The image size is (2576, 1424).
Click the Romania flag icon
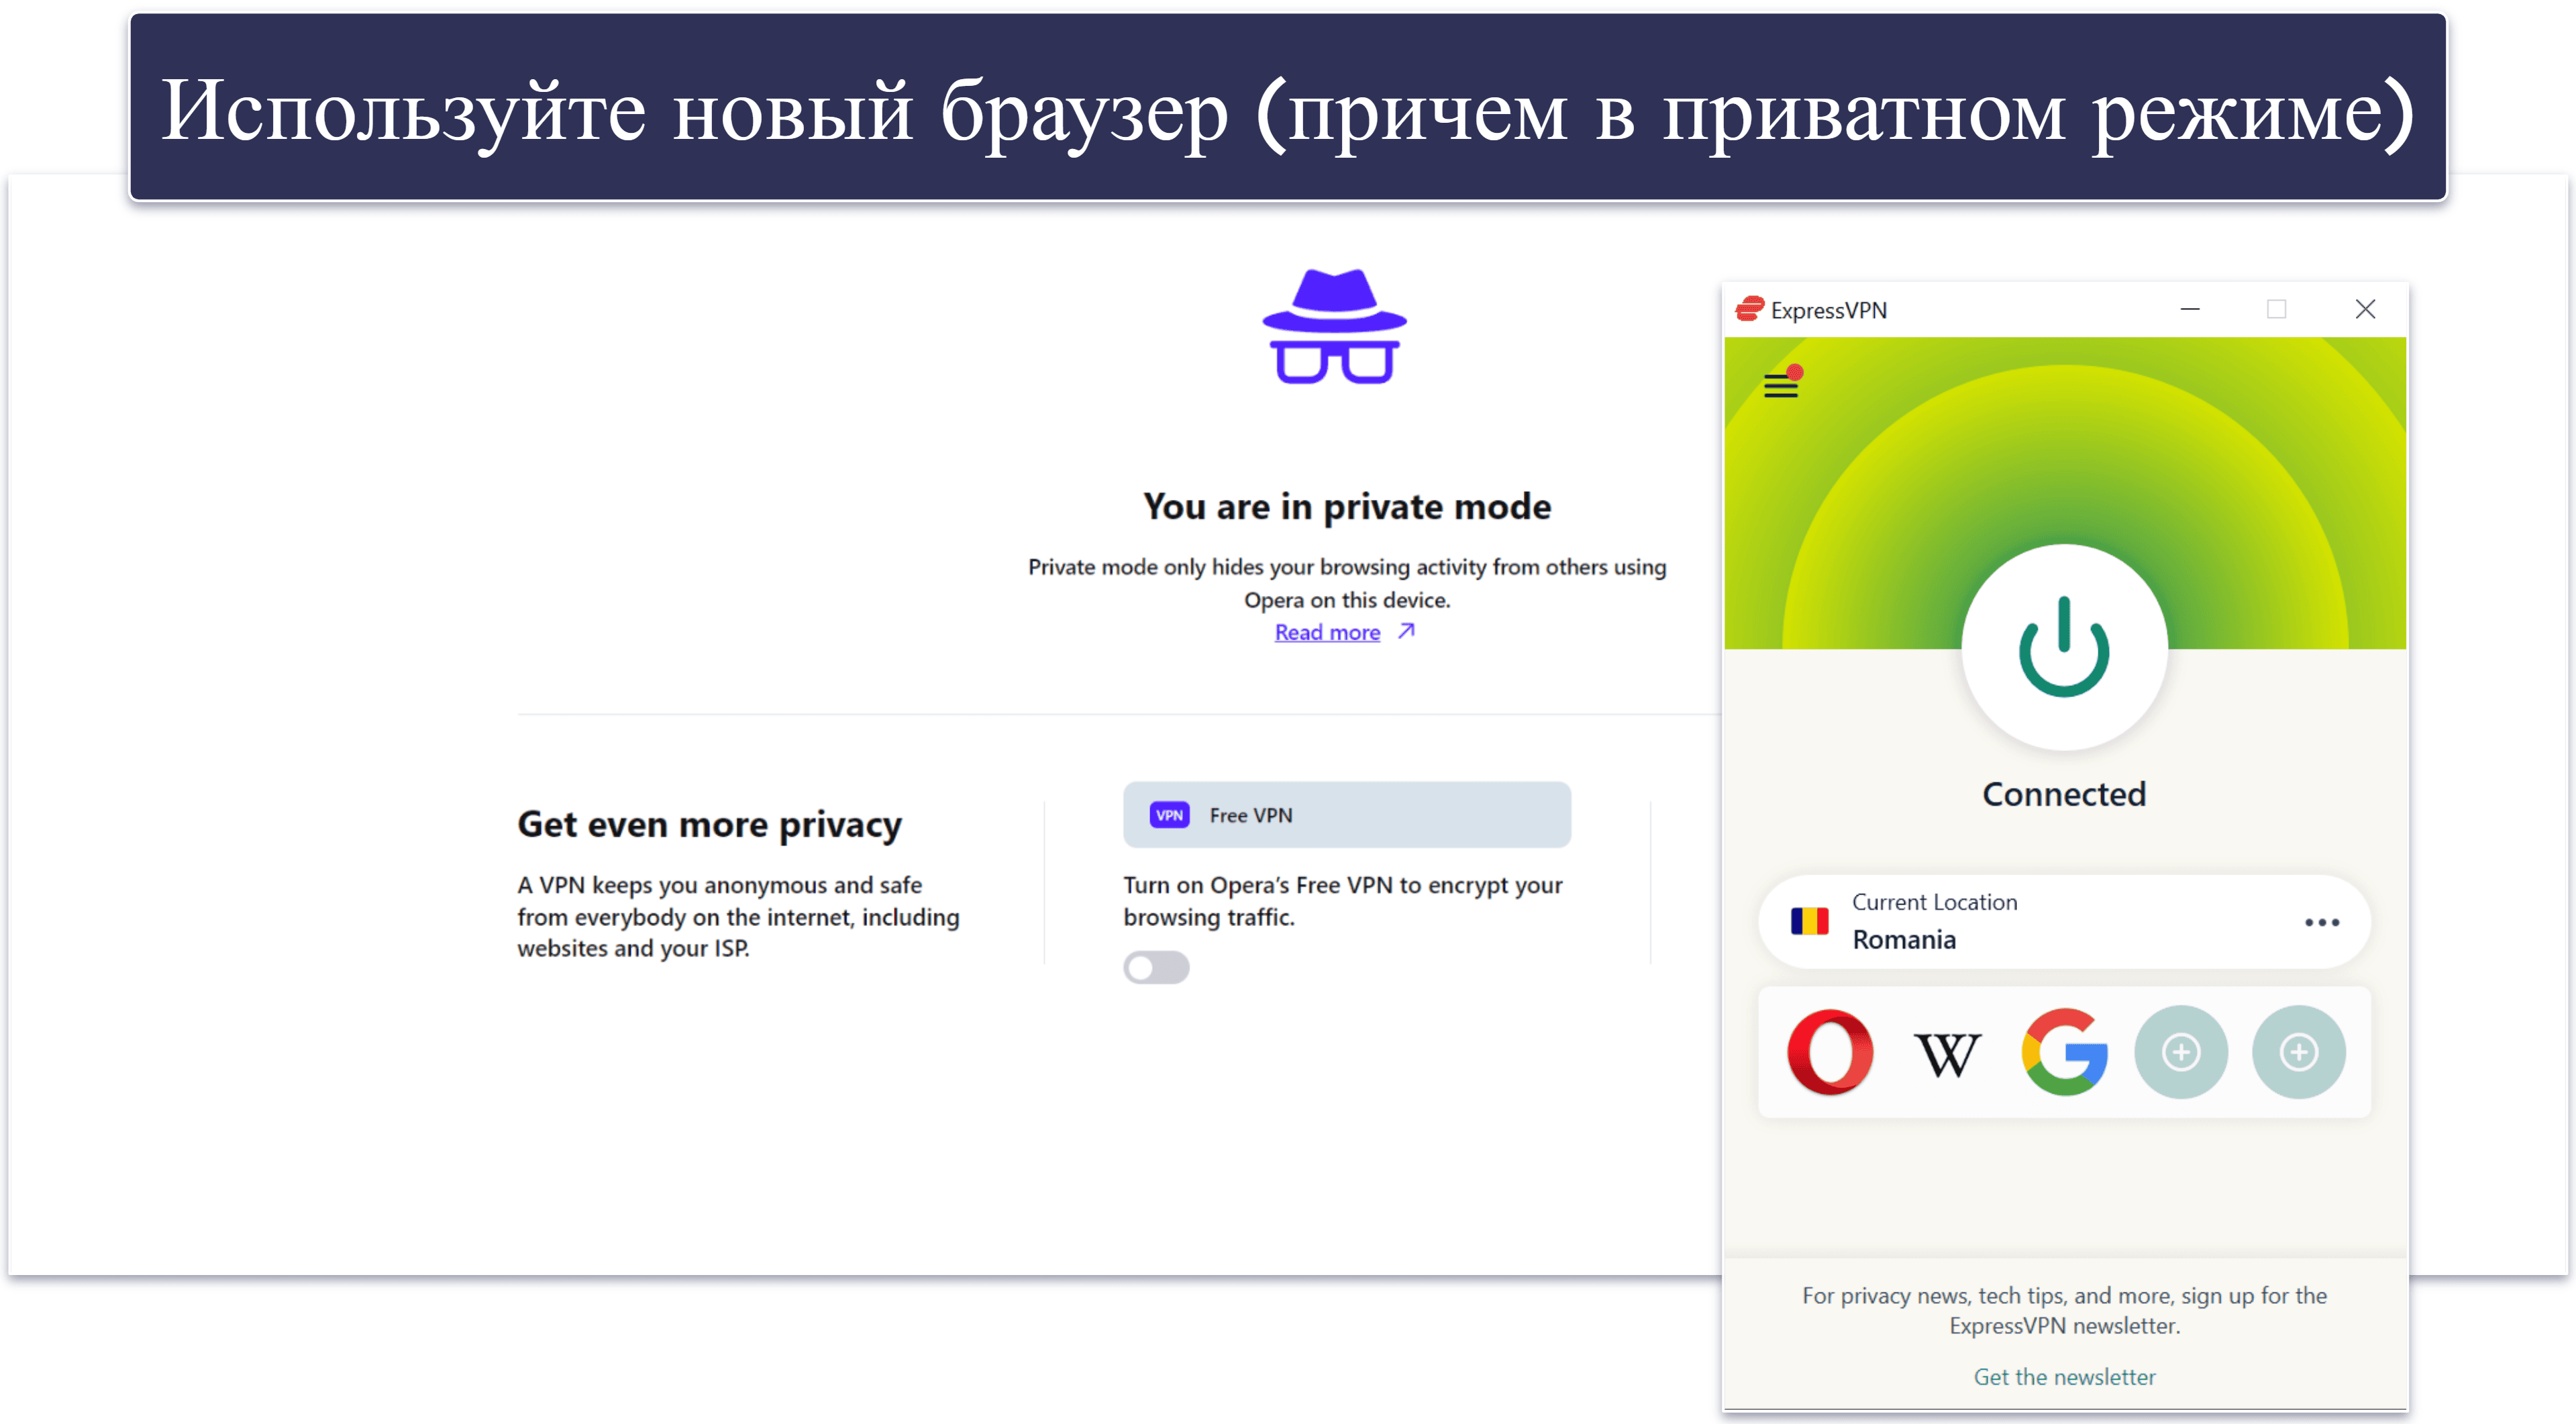1809,921
